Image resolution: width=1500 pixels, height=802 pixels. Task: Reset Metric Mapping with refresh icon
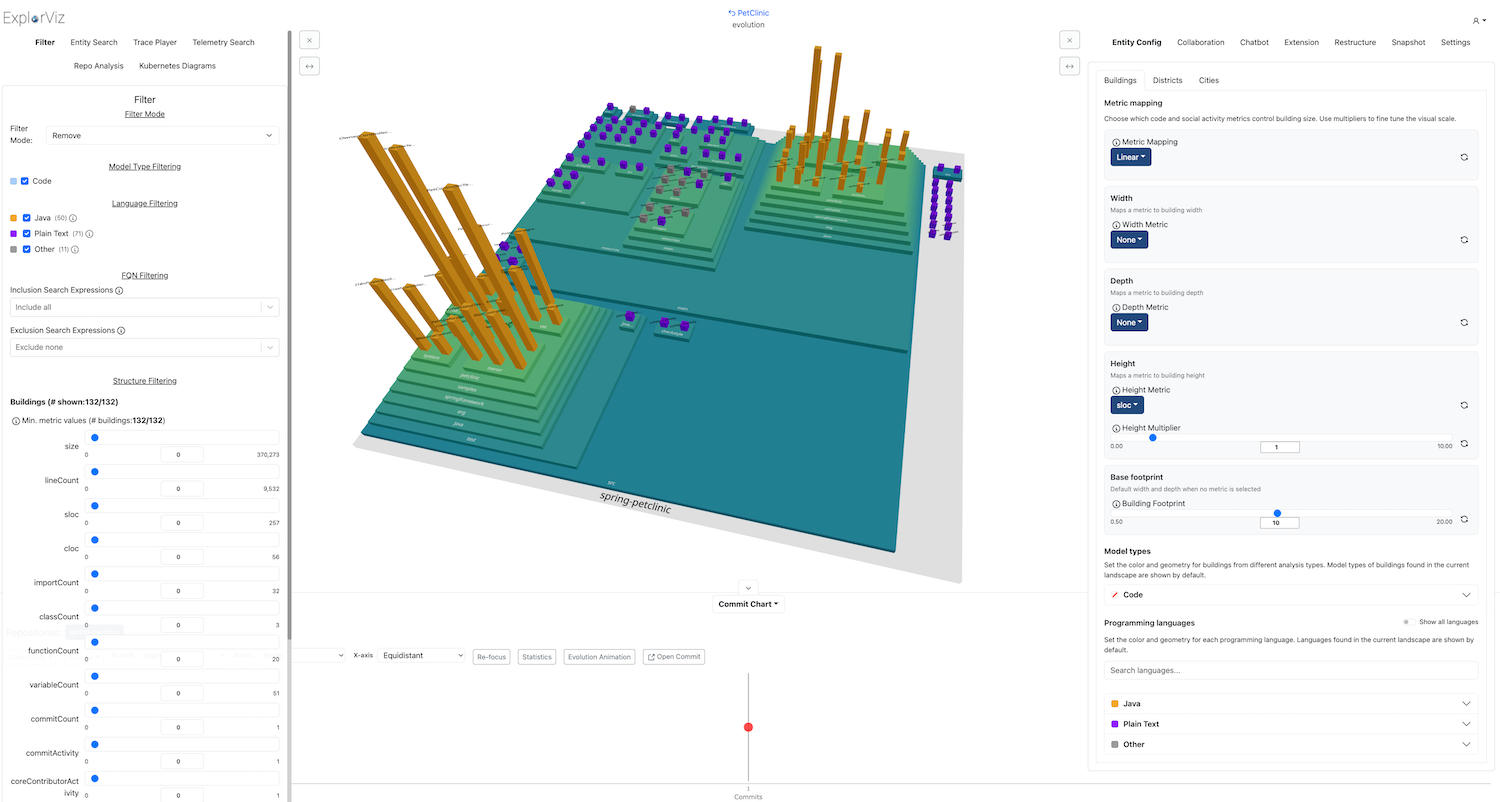(x=1464, y=157)
